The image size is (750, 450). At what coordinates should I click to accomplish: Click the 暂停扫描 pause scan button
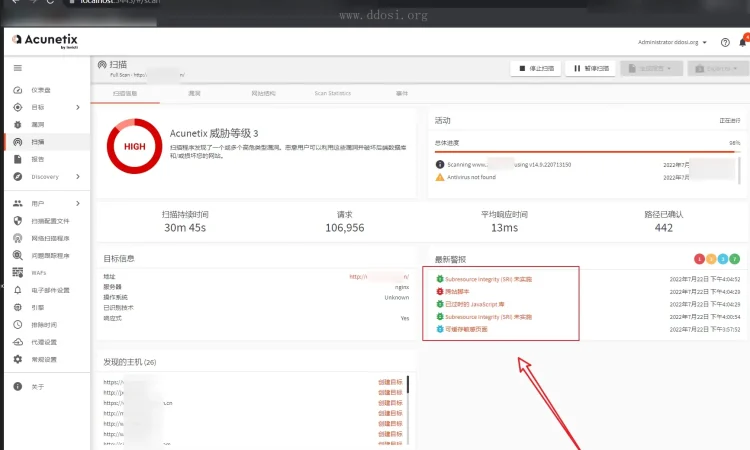pyautogui.click(x=591, y=68)
